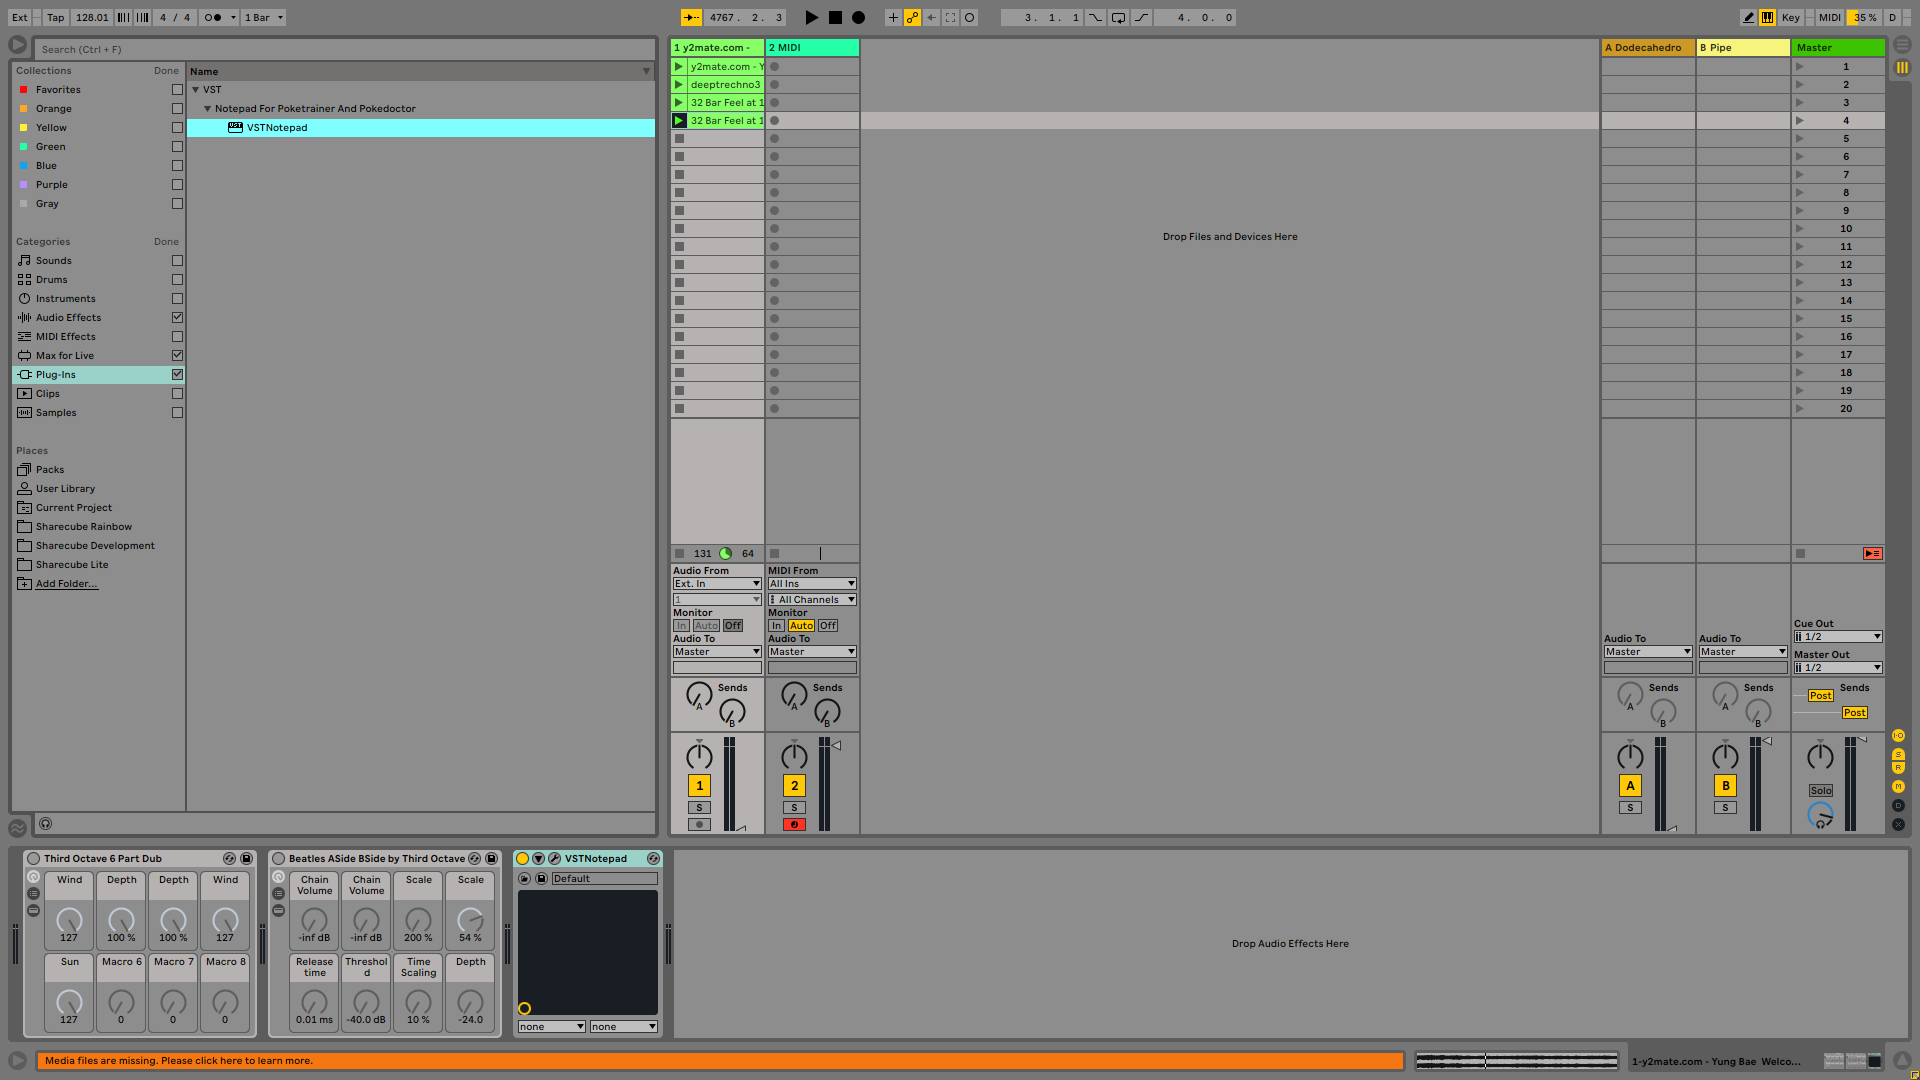Select the Max for Live category
The image size is (1920, 1080).
(65, 356)
